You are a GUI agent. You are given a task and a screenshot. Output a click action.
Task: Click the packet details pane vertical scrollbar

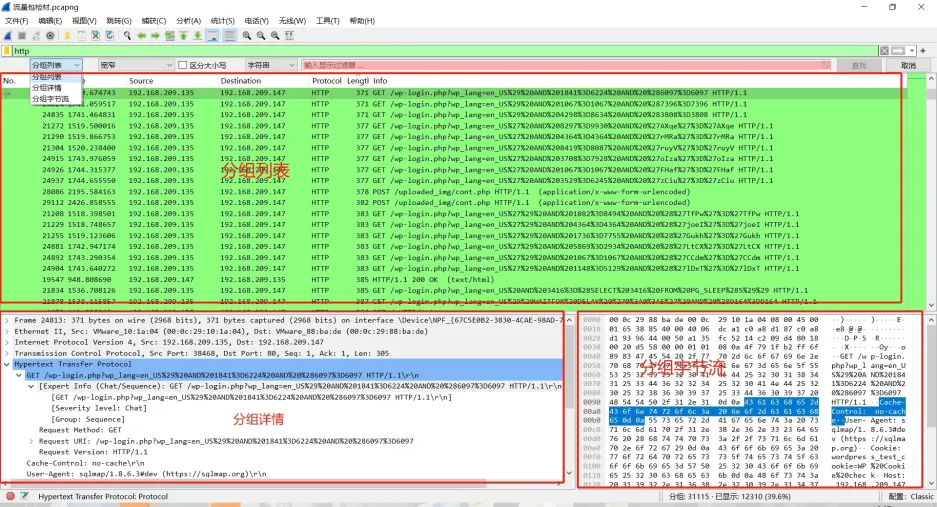coord(569,398)
